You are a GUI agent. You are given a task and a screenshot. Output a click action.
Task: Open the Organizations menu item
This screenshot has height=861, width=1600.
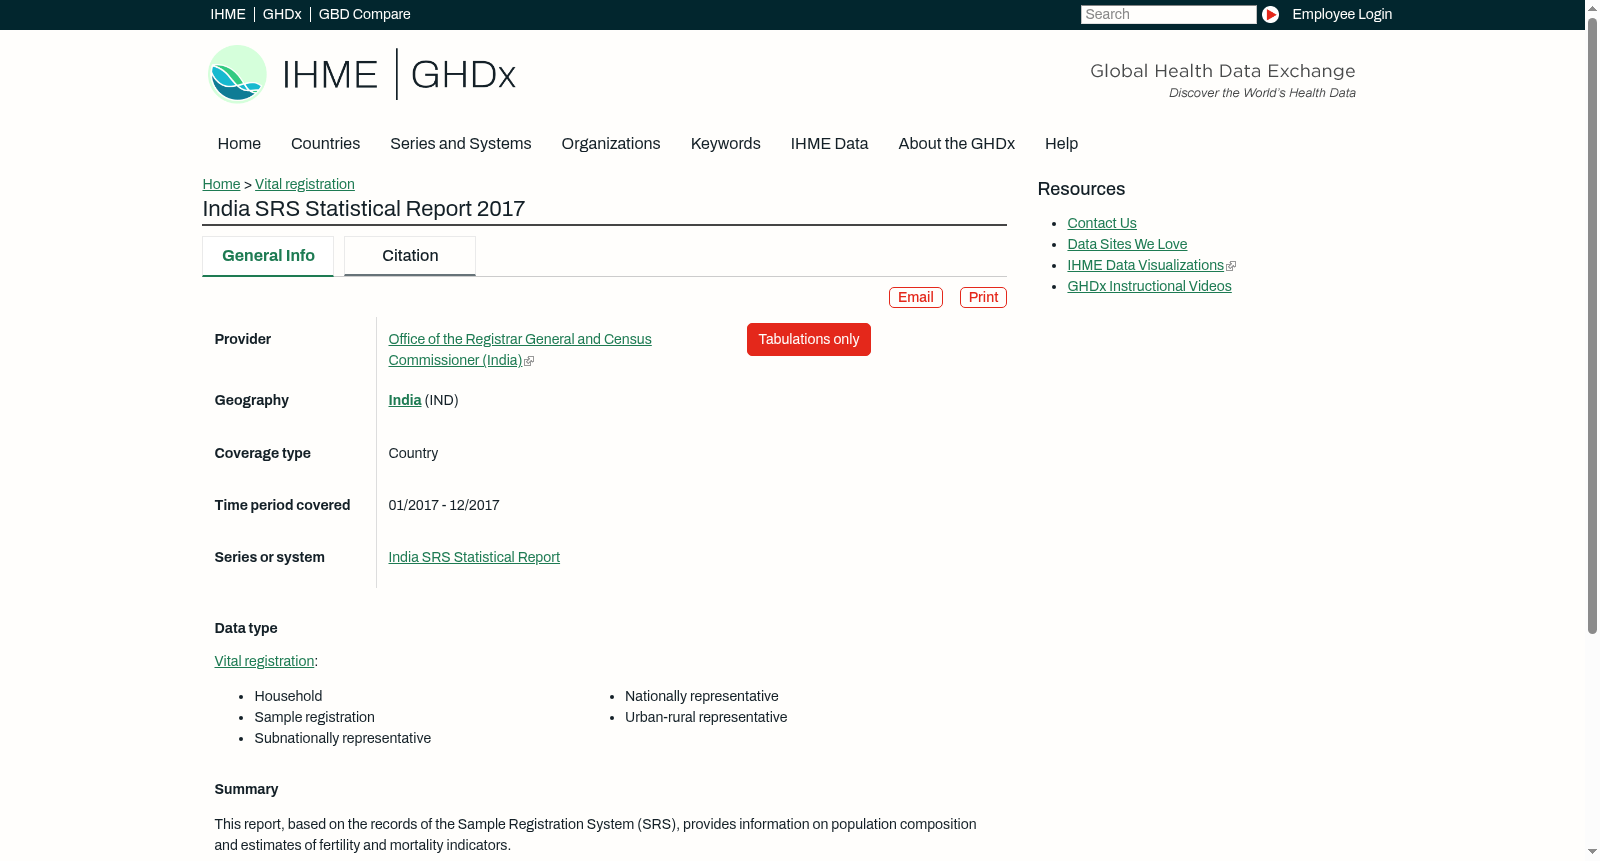[x=611, y=144]
